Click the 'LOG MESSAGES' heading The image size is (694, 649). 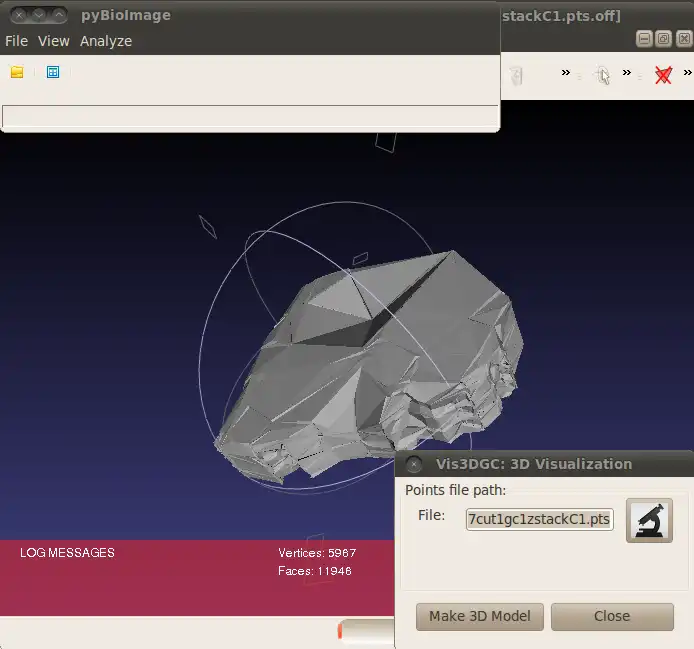(x=67, y=553)
